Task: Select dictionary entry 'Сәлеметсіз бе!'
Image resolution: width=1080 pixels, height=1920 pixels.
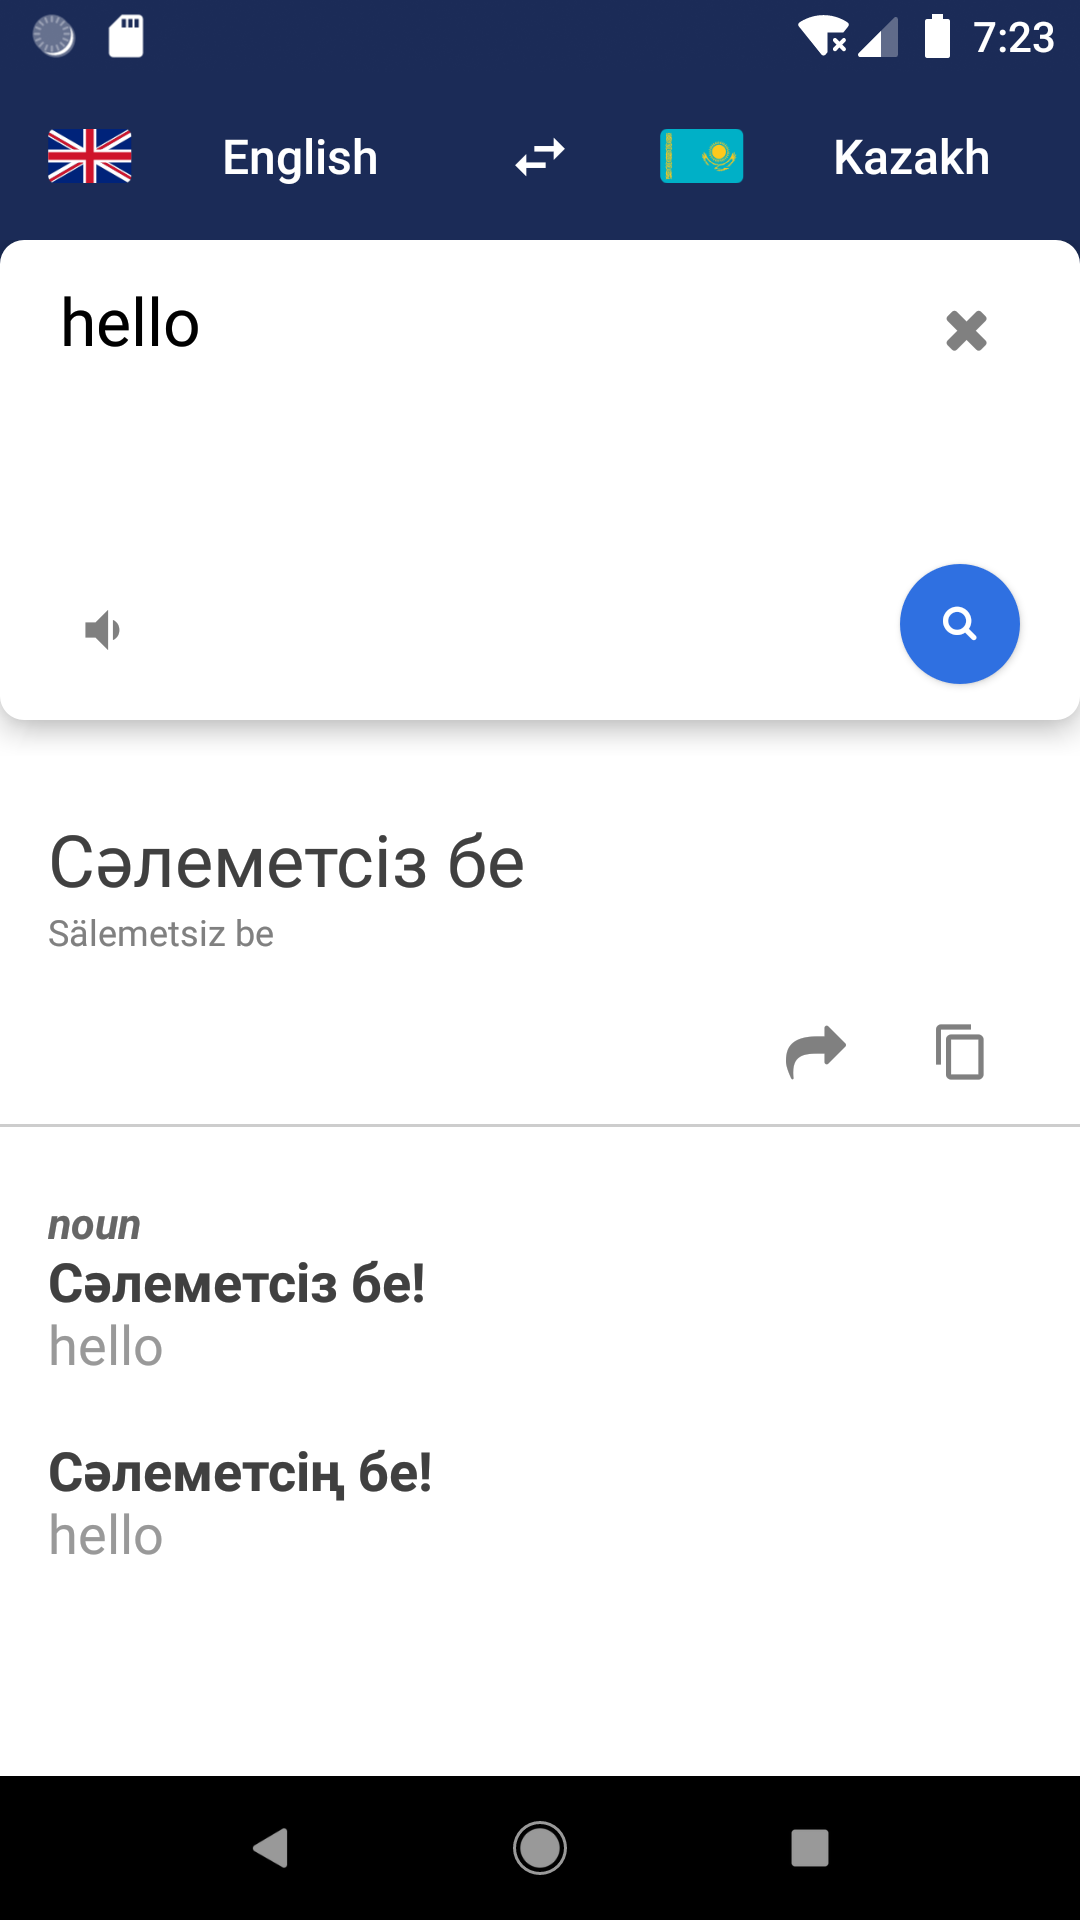Action: point(237,1283)
